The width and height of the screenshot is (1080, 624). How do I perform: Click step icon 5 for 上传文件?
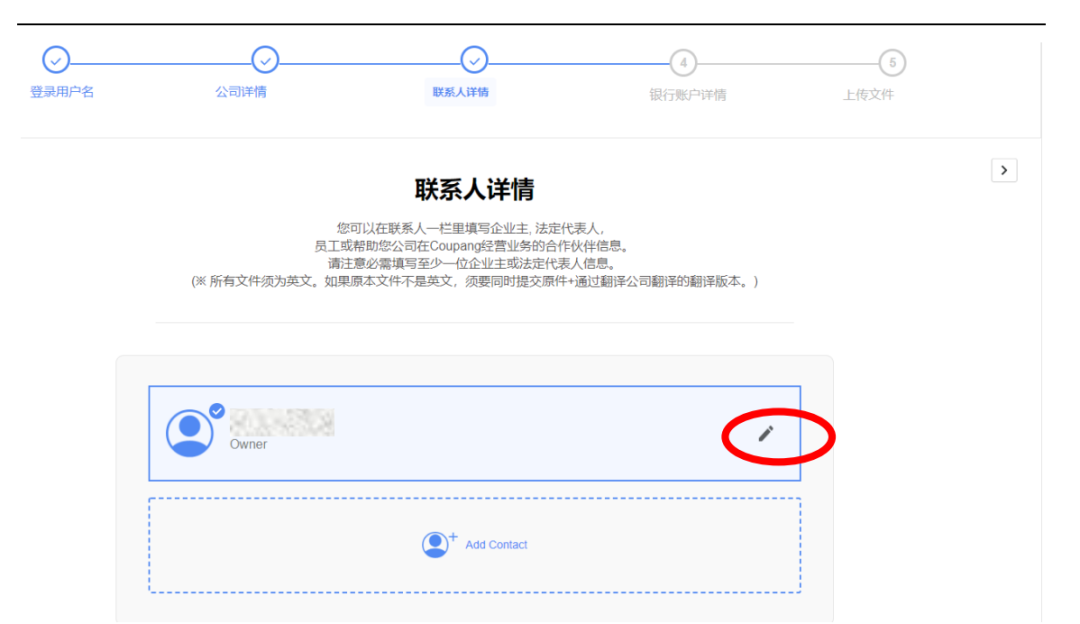pos(891,61)
